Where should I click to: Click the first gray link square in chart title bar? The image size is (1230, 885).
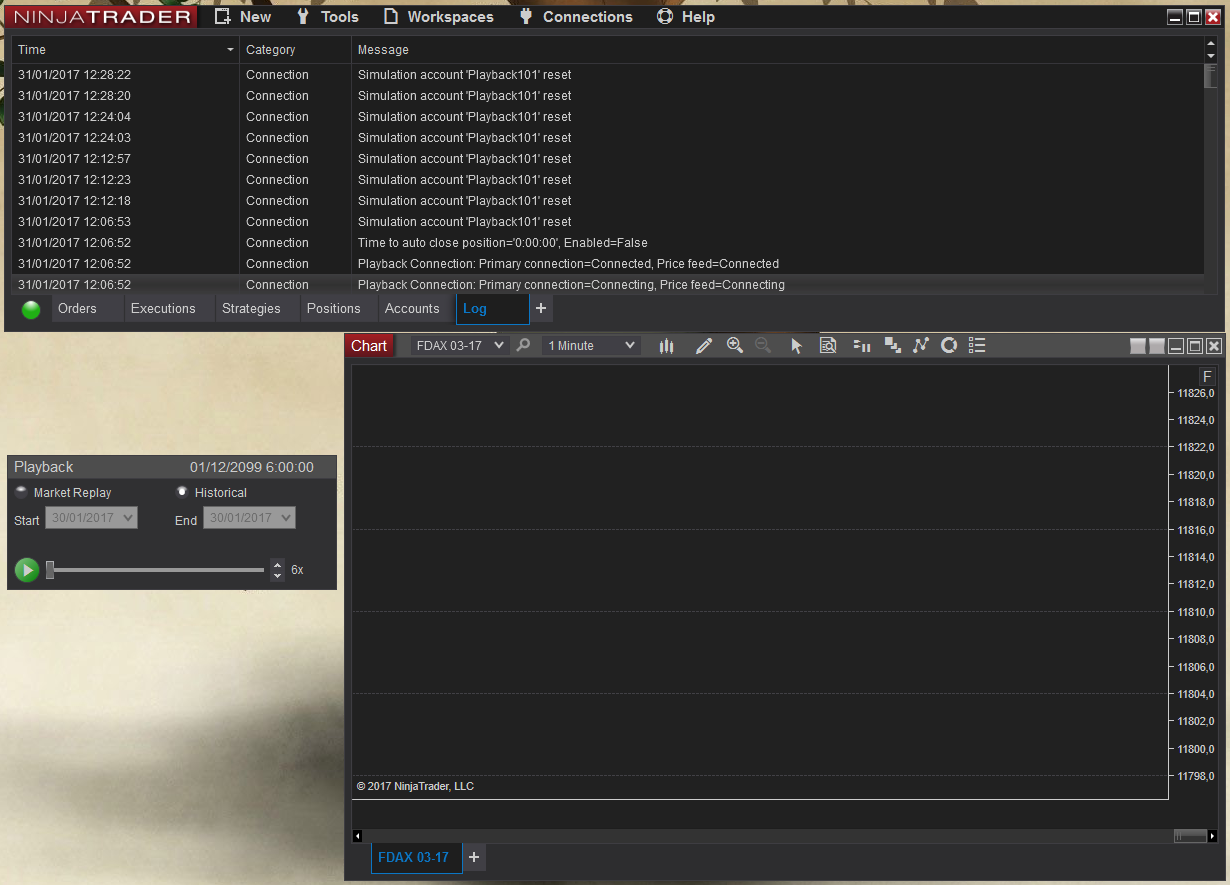(1138, 346)
